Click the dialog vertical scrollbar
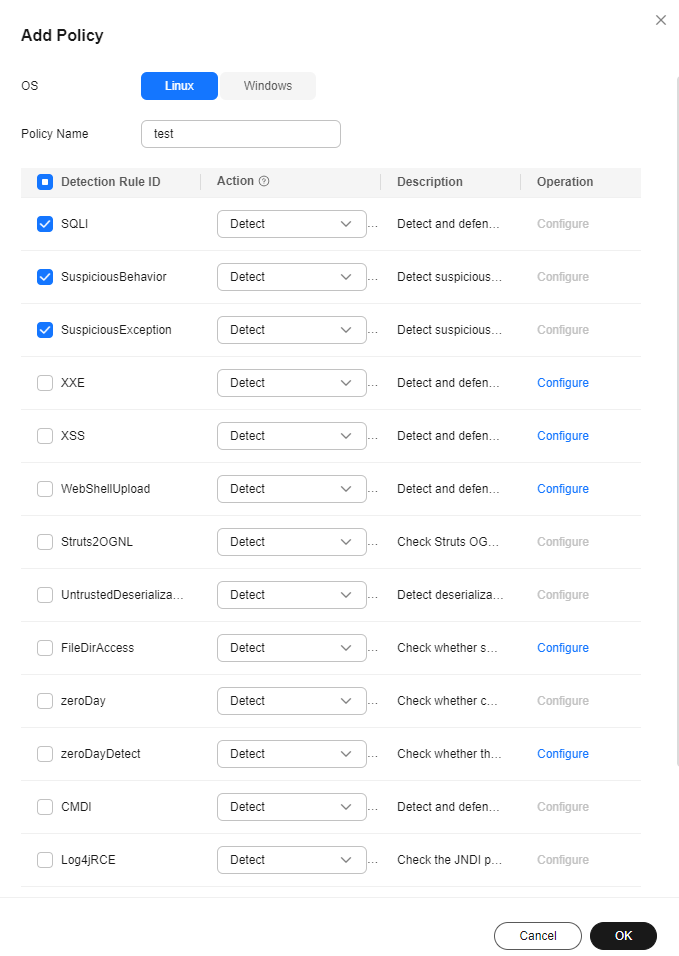679x956 pixels. (x=677, y=421)
